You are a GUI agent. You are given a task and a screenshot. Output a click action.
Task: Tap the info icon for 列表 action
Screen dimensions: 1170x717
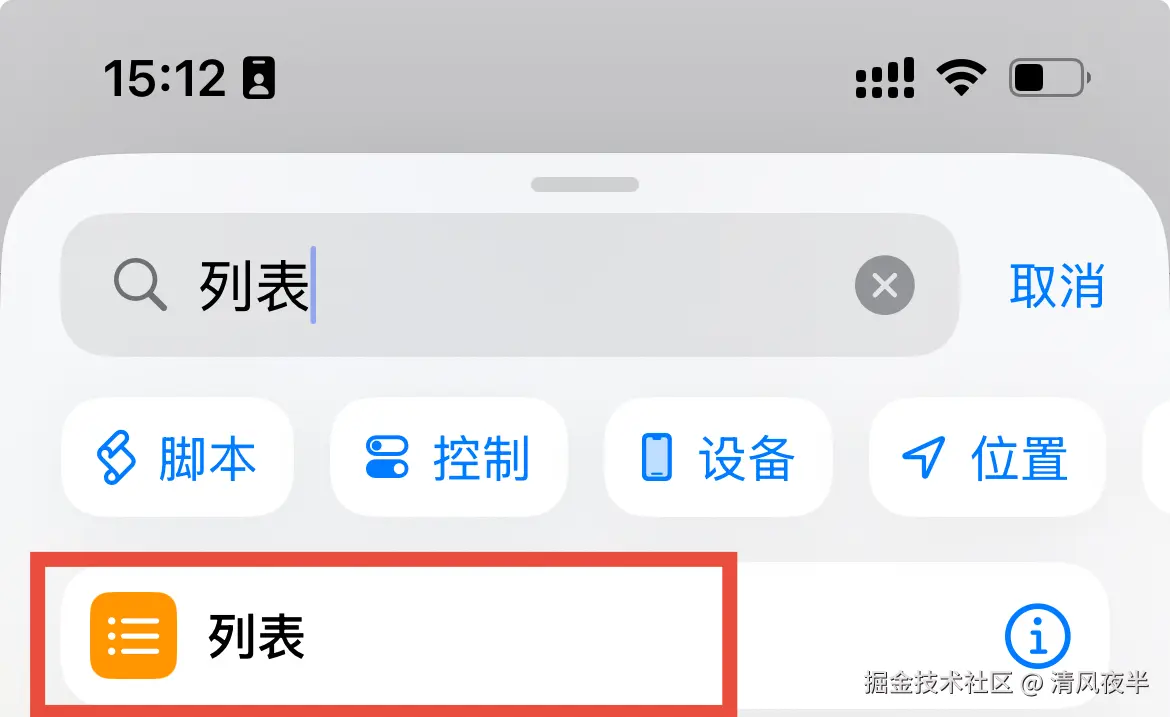pyautogui.click(x=1037, y=636)
